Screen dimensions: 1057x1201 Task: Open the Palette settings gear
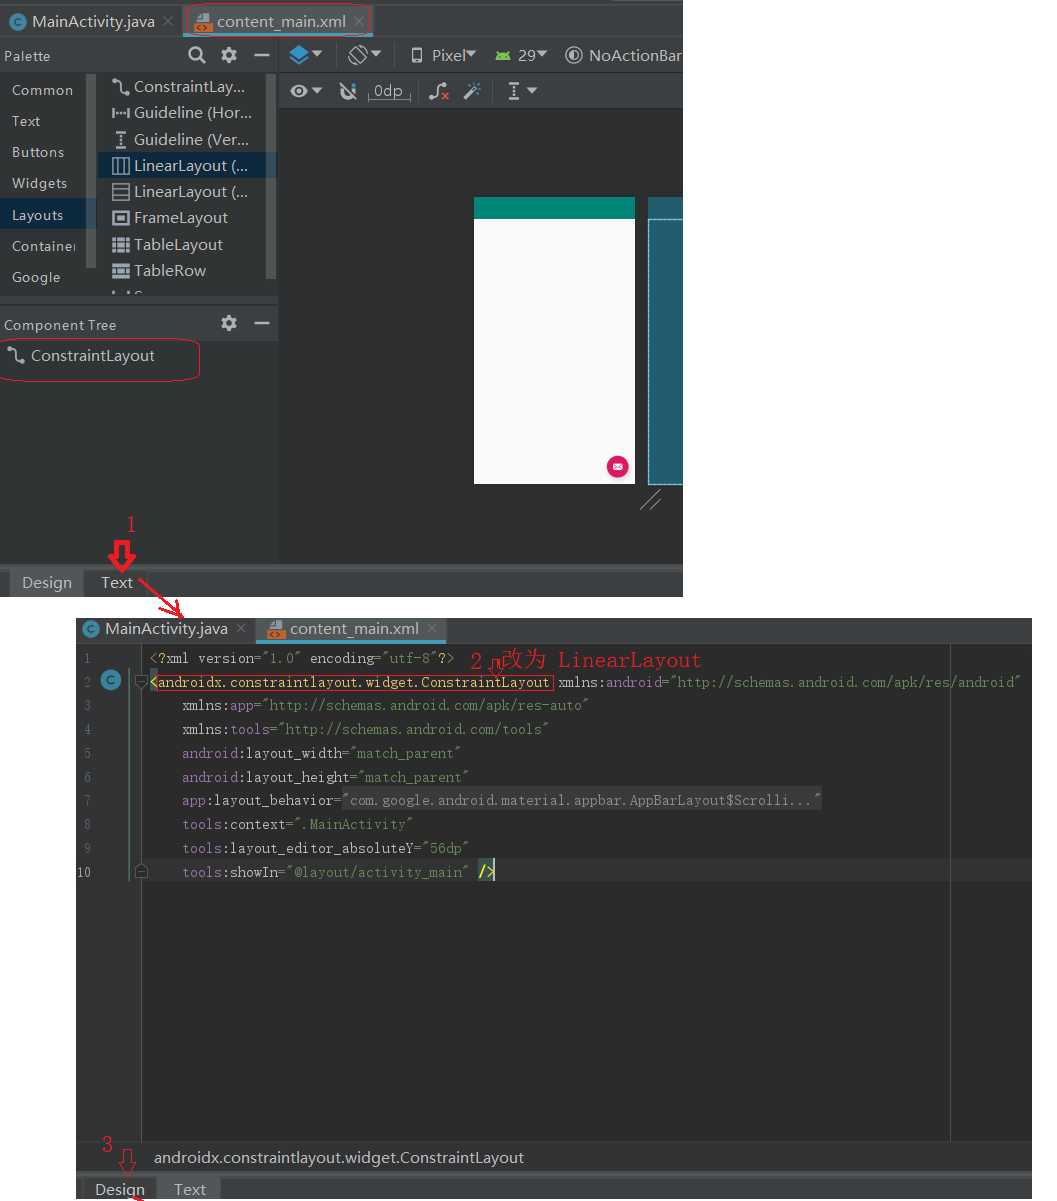pyautogui.click(x=228, y=55)
